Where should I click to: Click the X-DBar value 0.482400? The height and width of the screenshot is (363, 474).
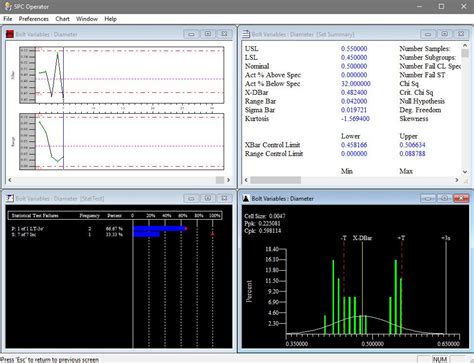click(x=354, y=93)
